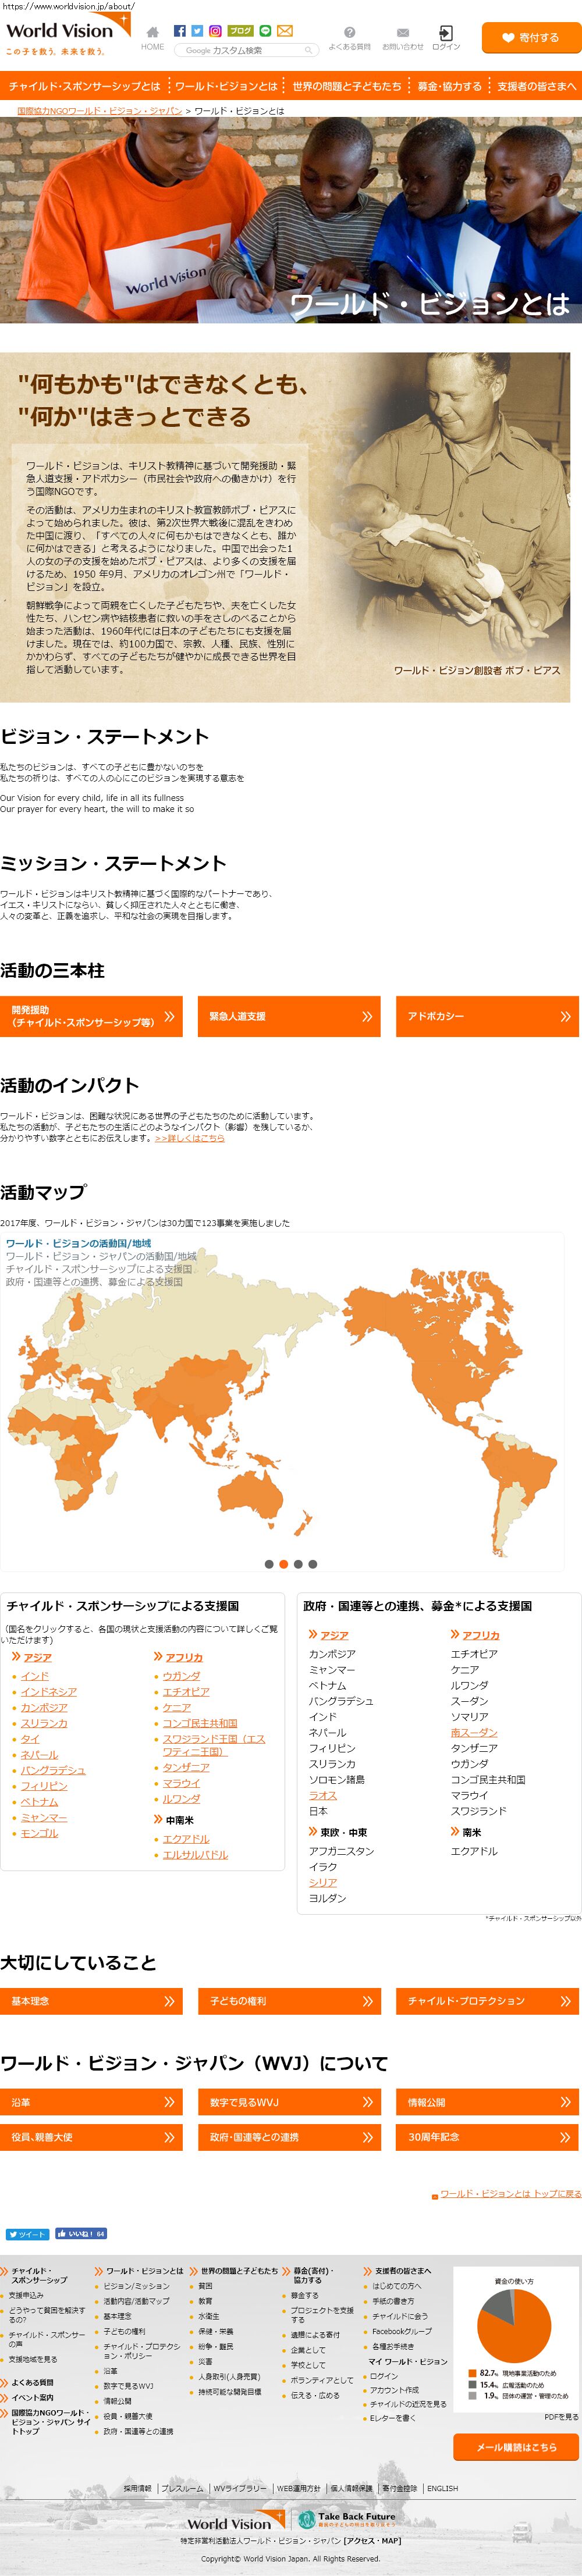Open 支援者の皆さまへ nav menu
This screenshot has height=2576, width=582.
pos(536,86)
